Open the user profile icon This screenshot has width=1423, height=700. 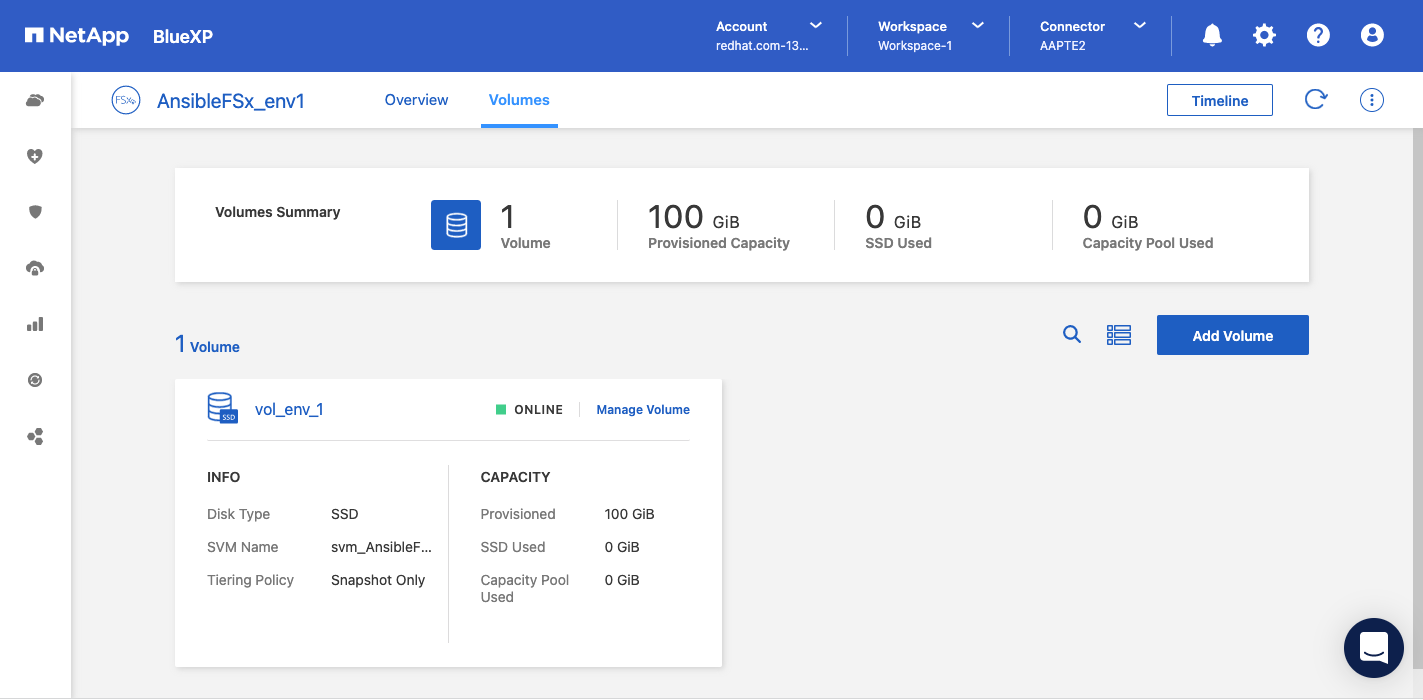pyautogui.click(x=1372, y=36)
